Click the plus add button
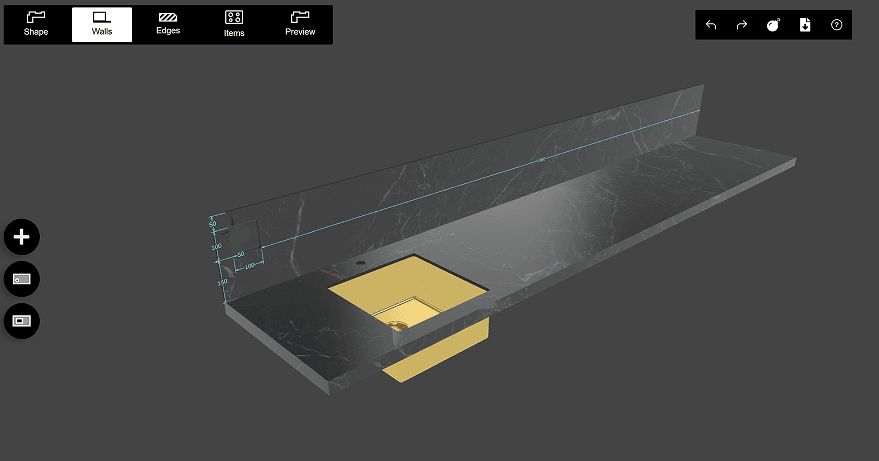This screenshot has width=879, height=461. pyautogui.click(x=22, y=237)
